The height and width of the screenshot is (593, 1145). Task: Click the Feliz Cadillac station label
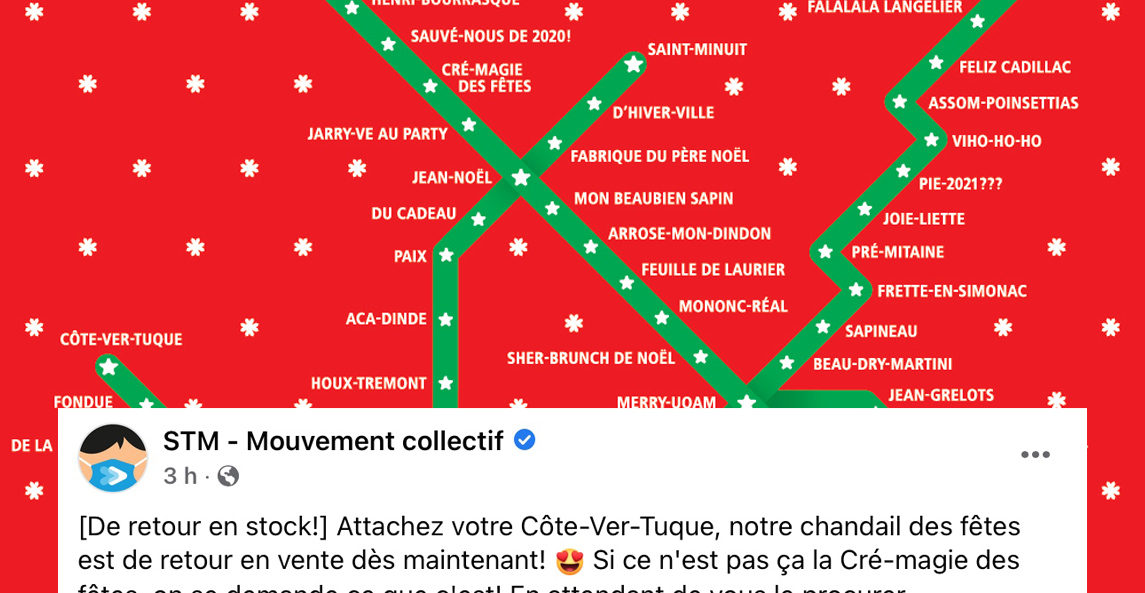click(x=1015, y=68)
